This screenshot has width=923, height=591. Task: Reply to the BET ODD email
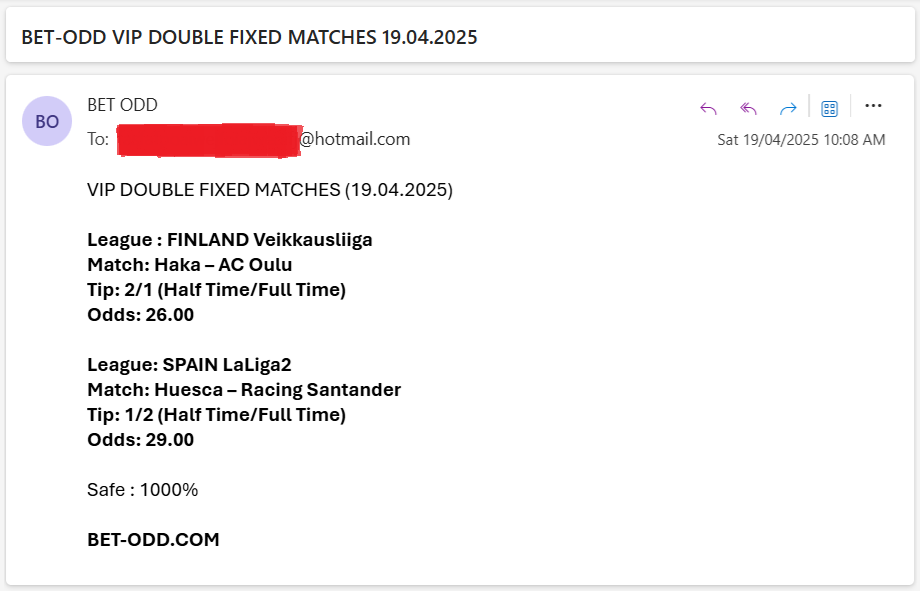tap(708, 108)
